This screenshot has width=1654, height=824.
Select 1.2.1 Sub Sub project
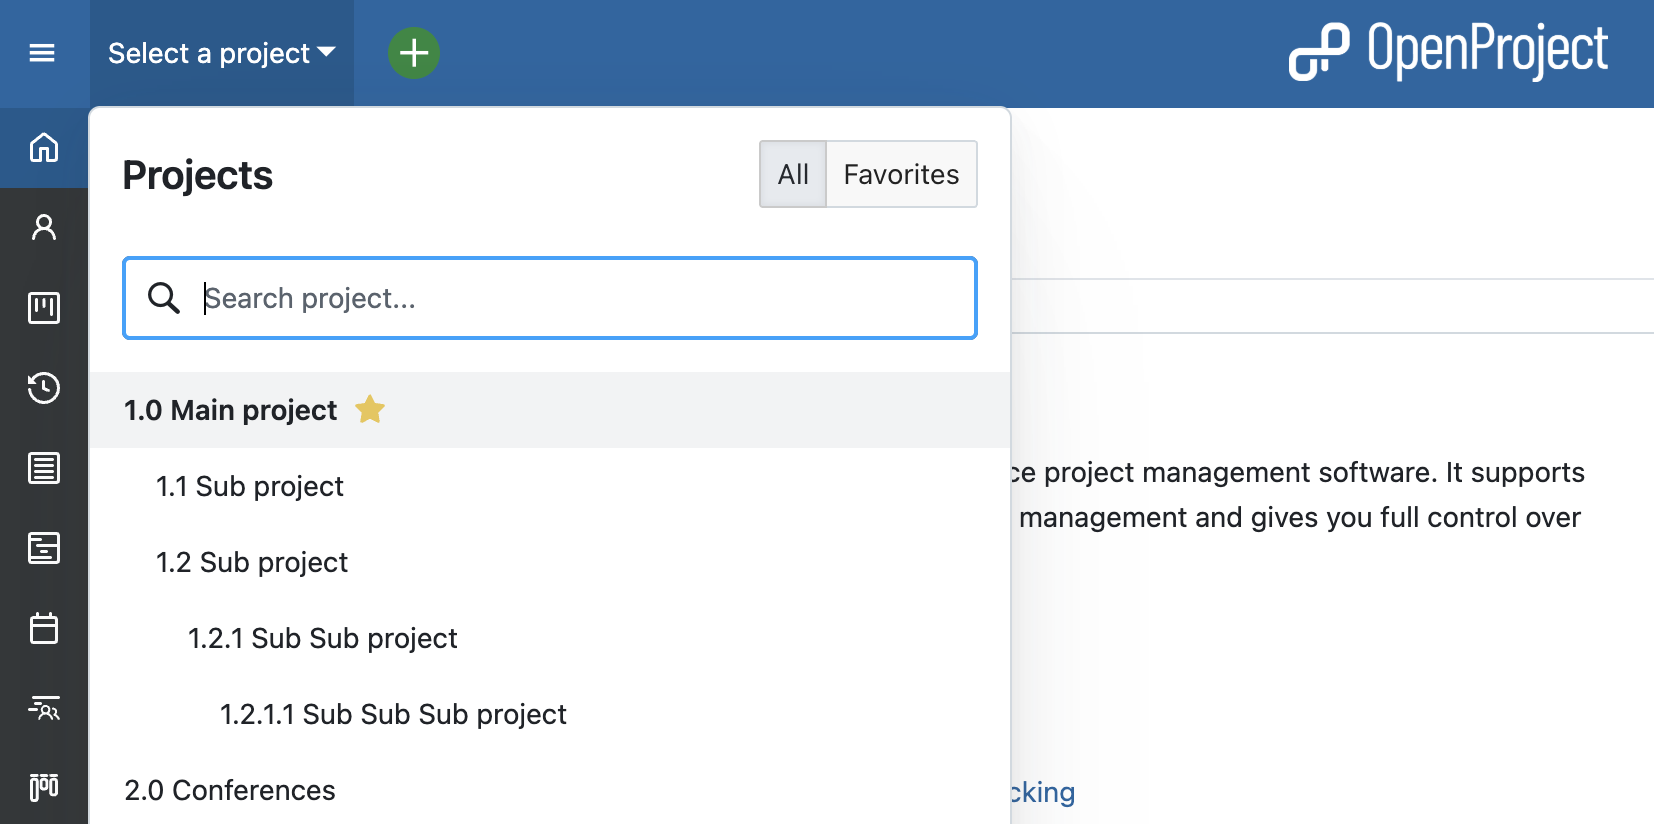click(x=323, y=638)
